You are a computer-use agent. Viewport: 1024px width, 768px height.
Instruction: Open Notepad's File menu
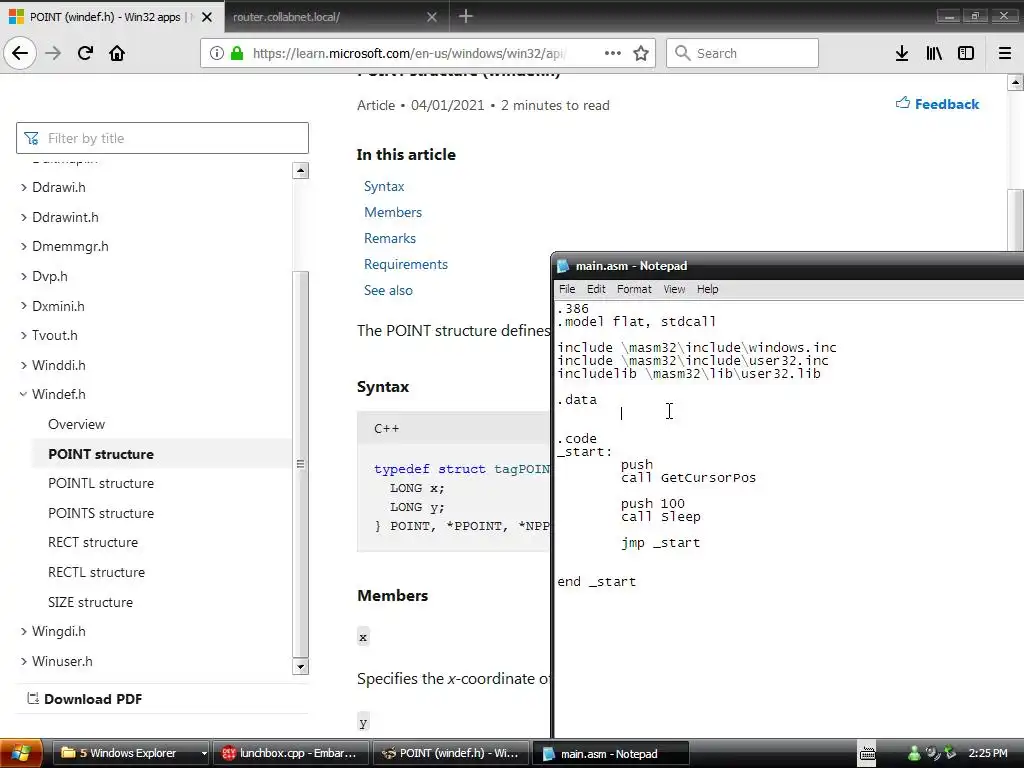pos(567,289)
